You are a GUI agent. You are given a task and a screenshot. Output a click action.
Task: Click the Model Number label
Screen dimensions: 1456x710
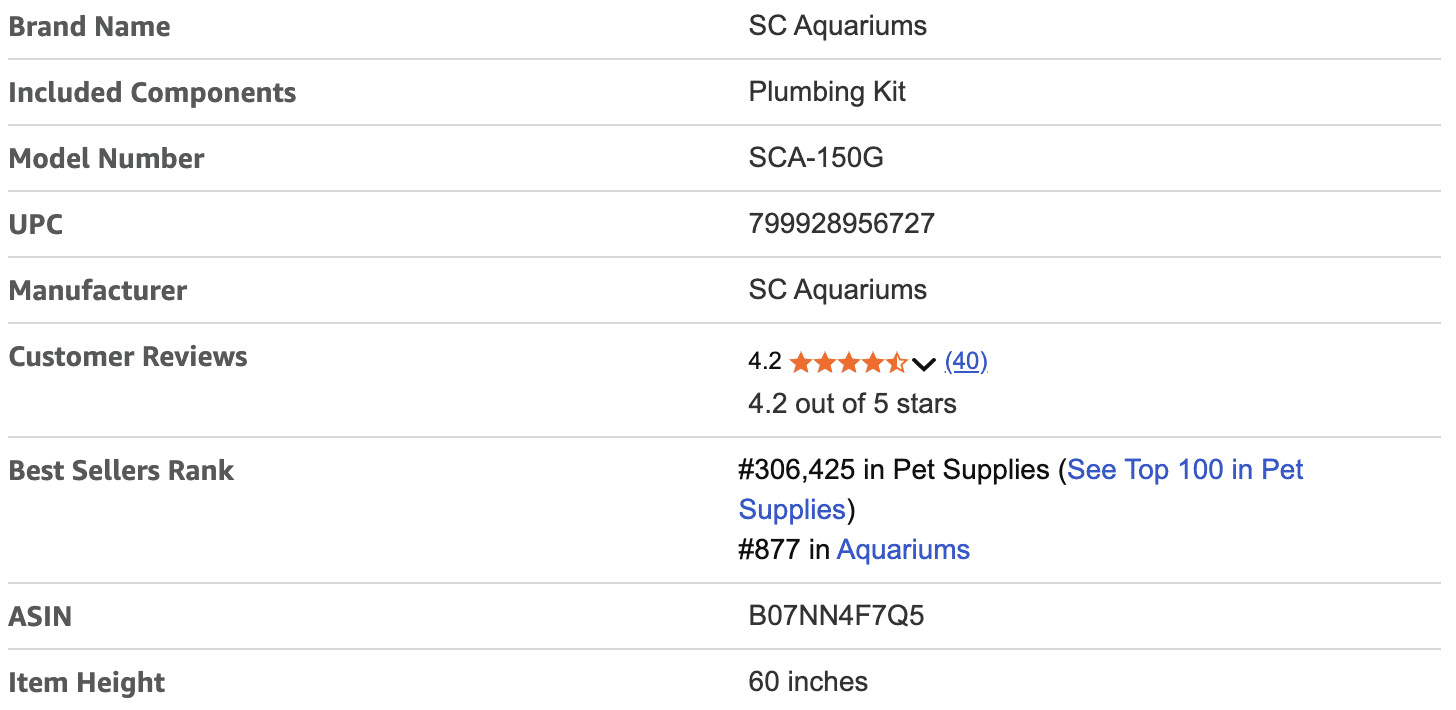click(x=106, y=158)
